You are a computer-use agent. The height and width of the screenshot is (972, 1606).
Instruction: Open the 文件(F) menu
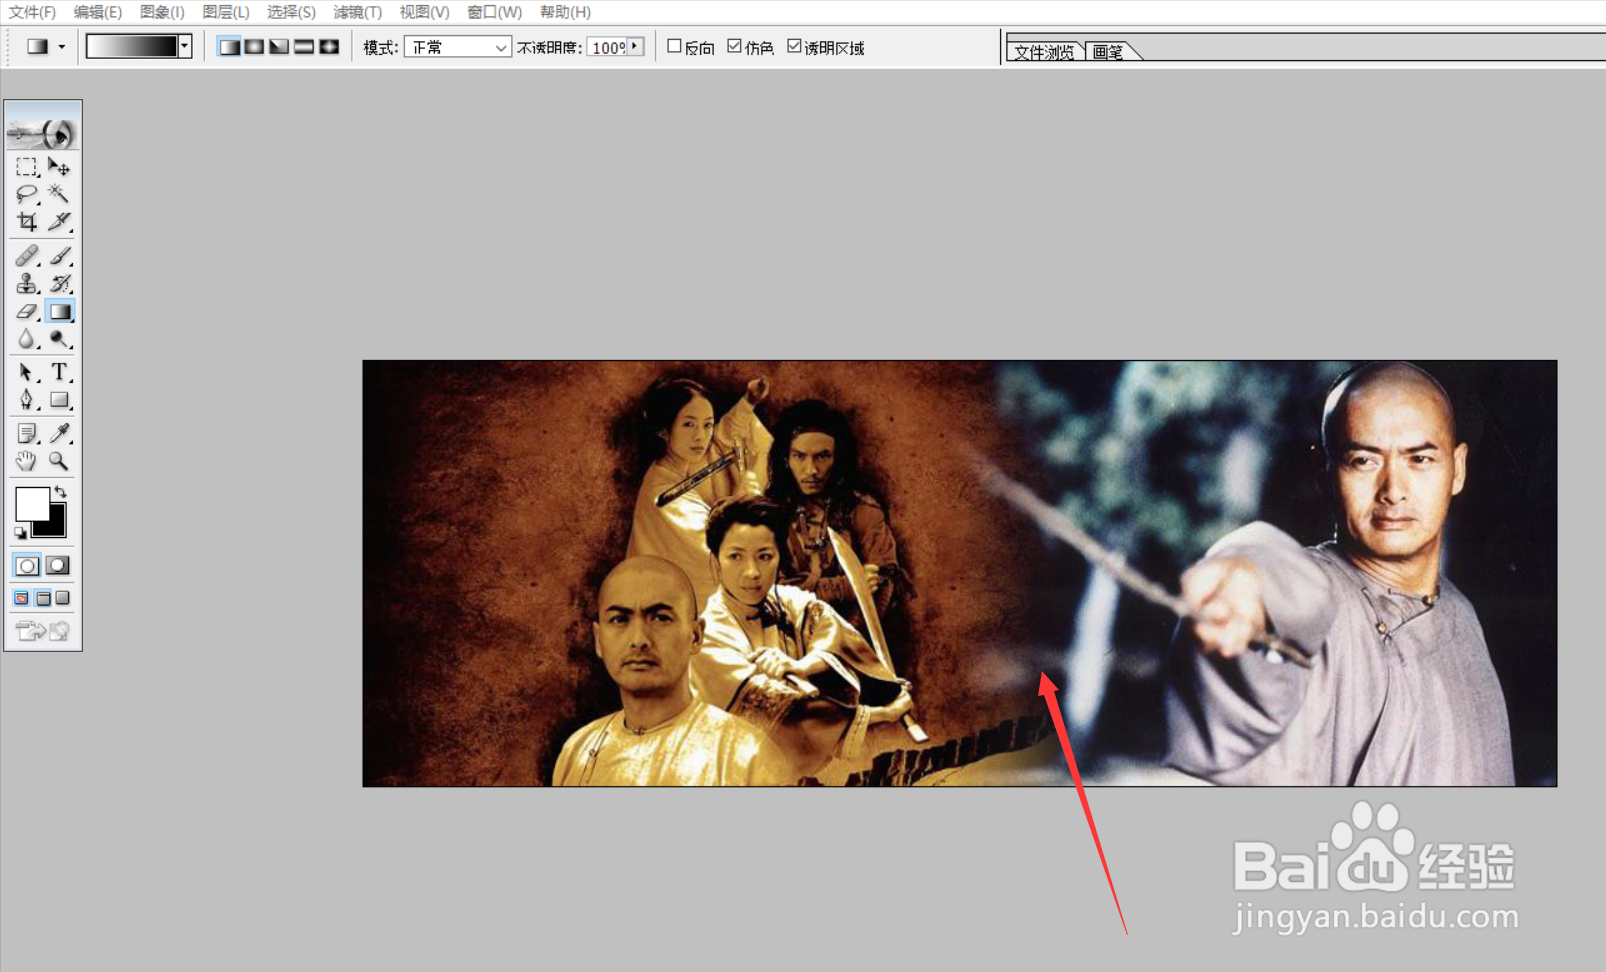32,12
